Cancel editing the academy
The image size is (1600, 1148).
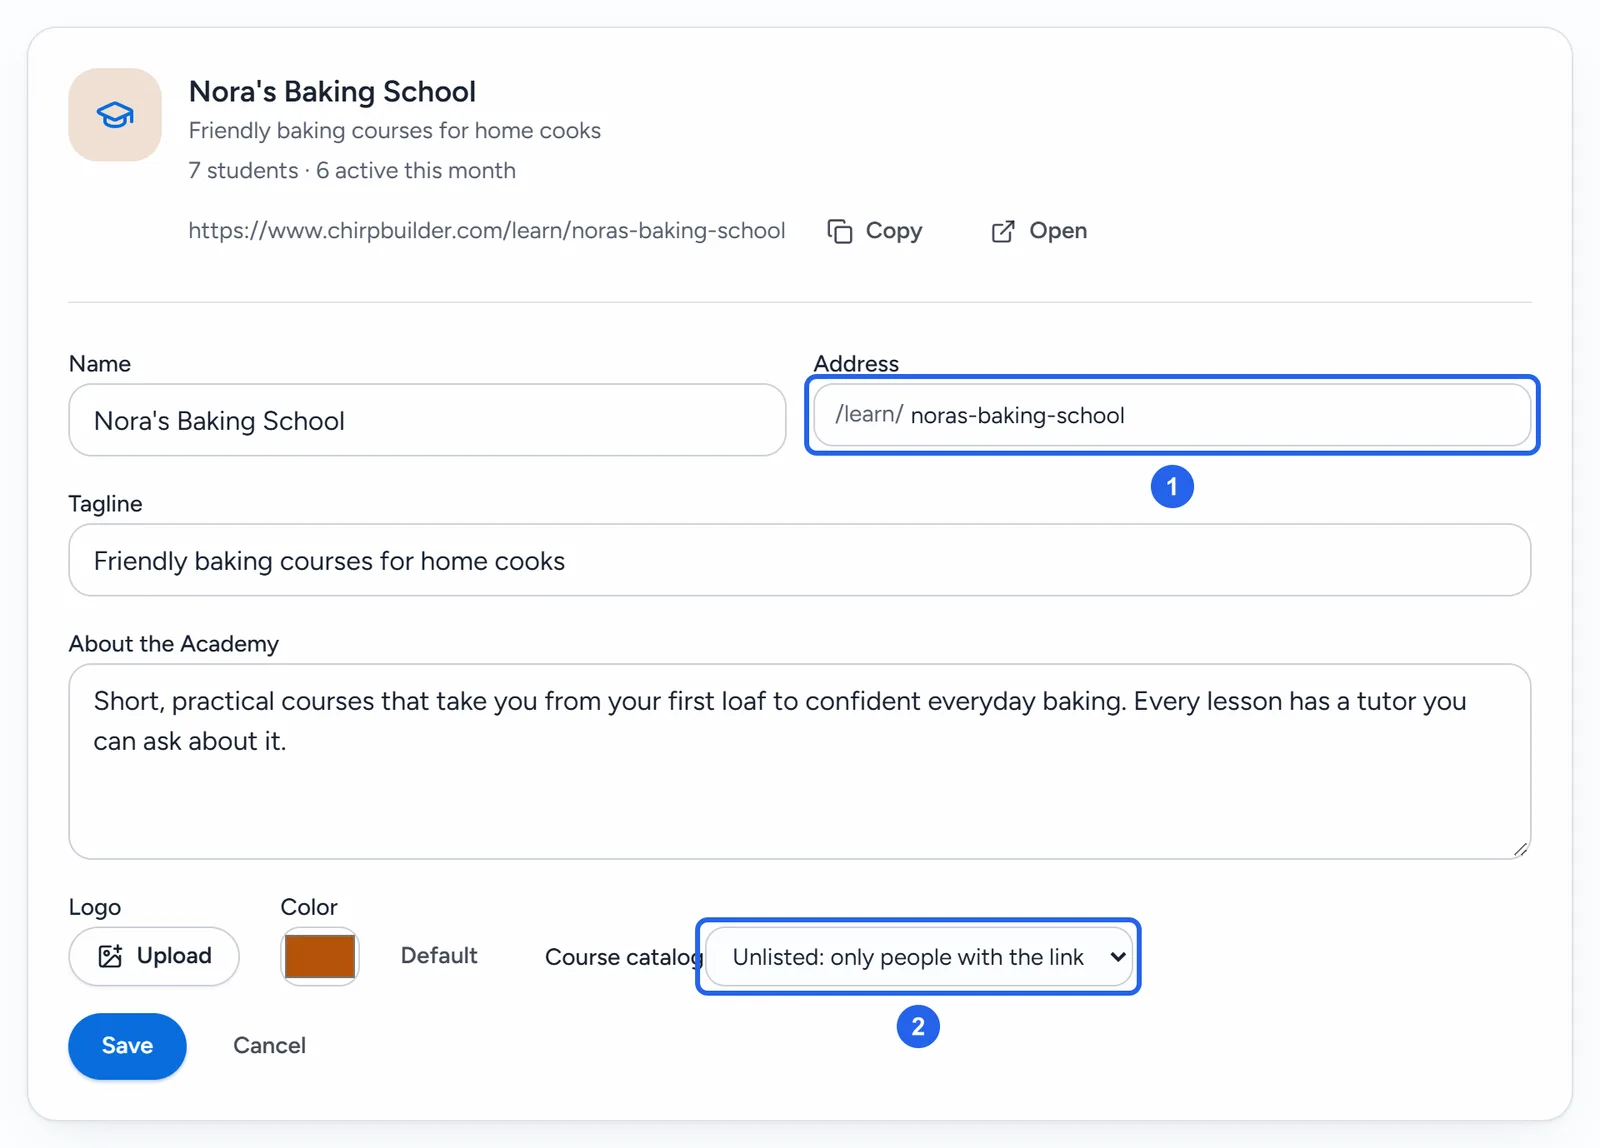pyautogui.click(x=270, y=1046)
